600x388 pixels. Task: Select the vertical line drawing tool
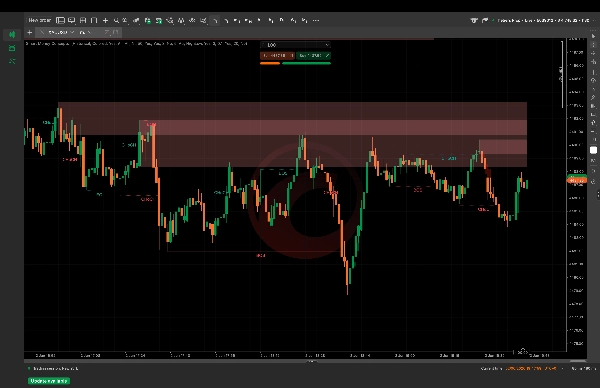593,72
